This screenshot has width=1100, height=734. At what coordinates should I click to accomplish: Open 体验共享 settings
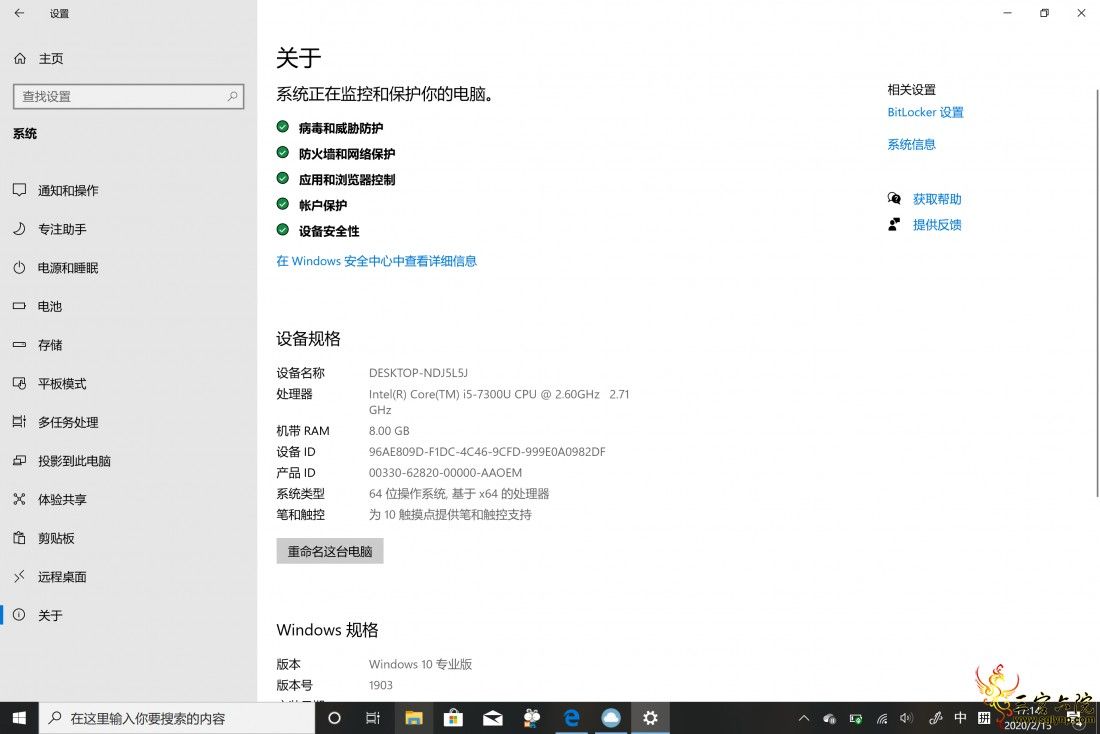[128, 499]
